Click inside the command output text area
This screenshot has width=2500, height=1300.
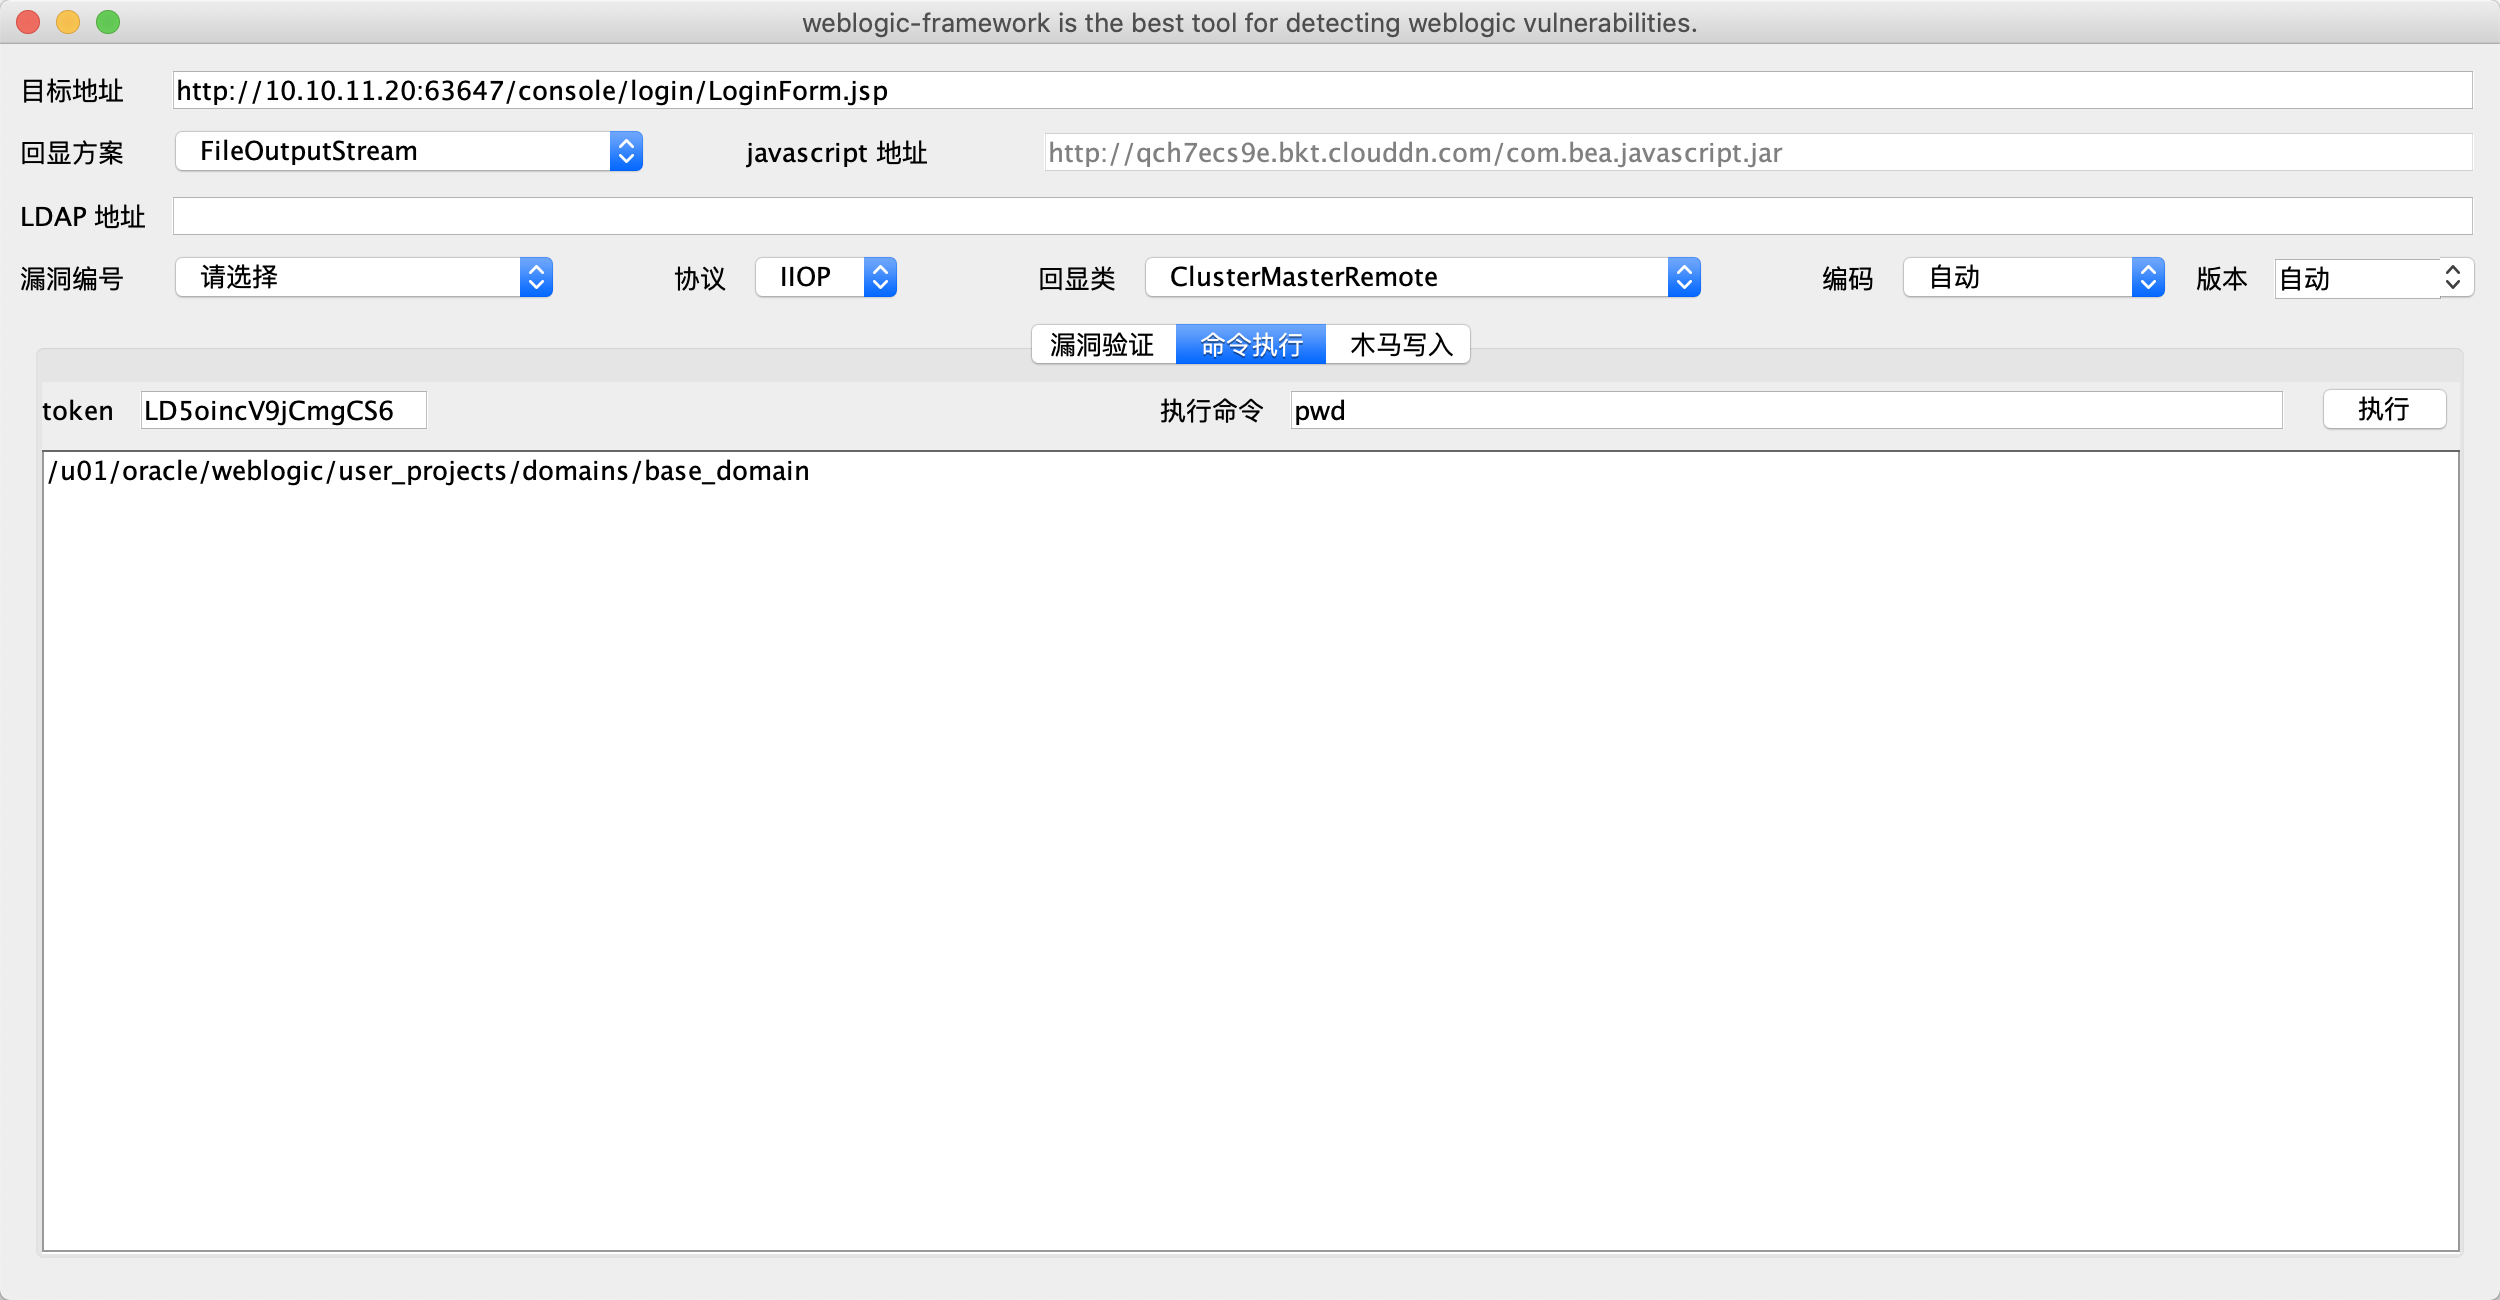(1250, 850)
